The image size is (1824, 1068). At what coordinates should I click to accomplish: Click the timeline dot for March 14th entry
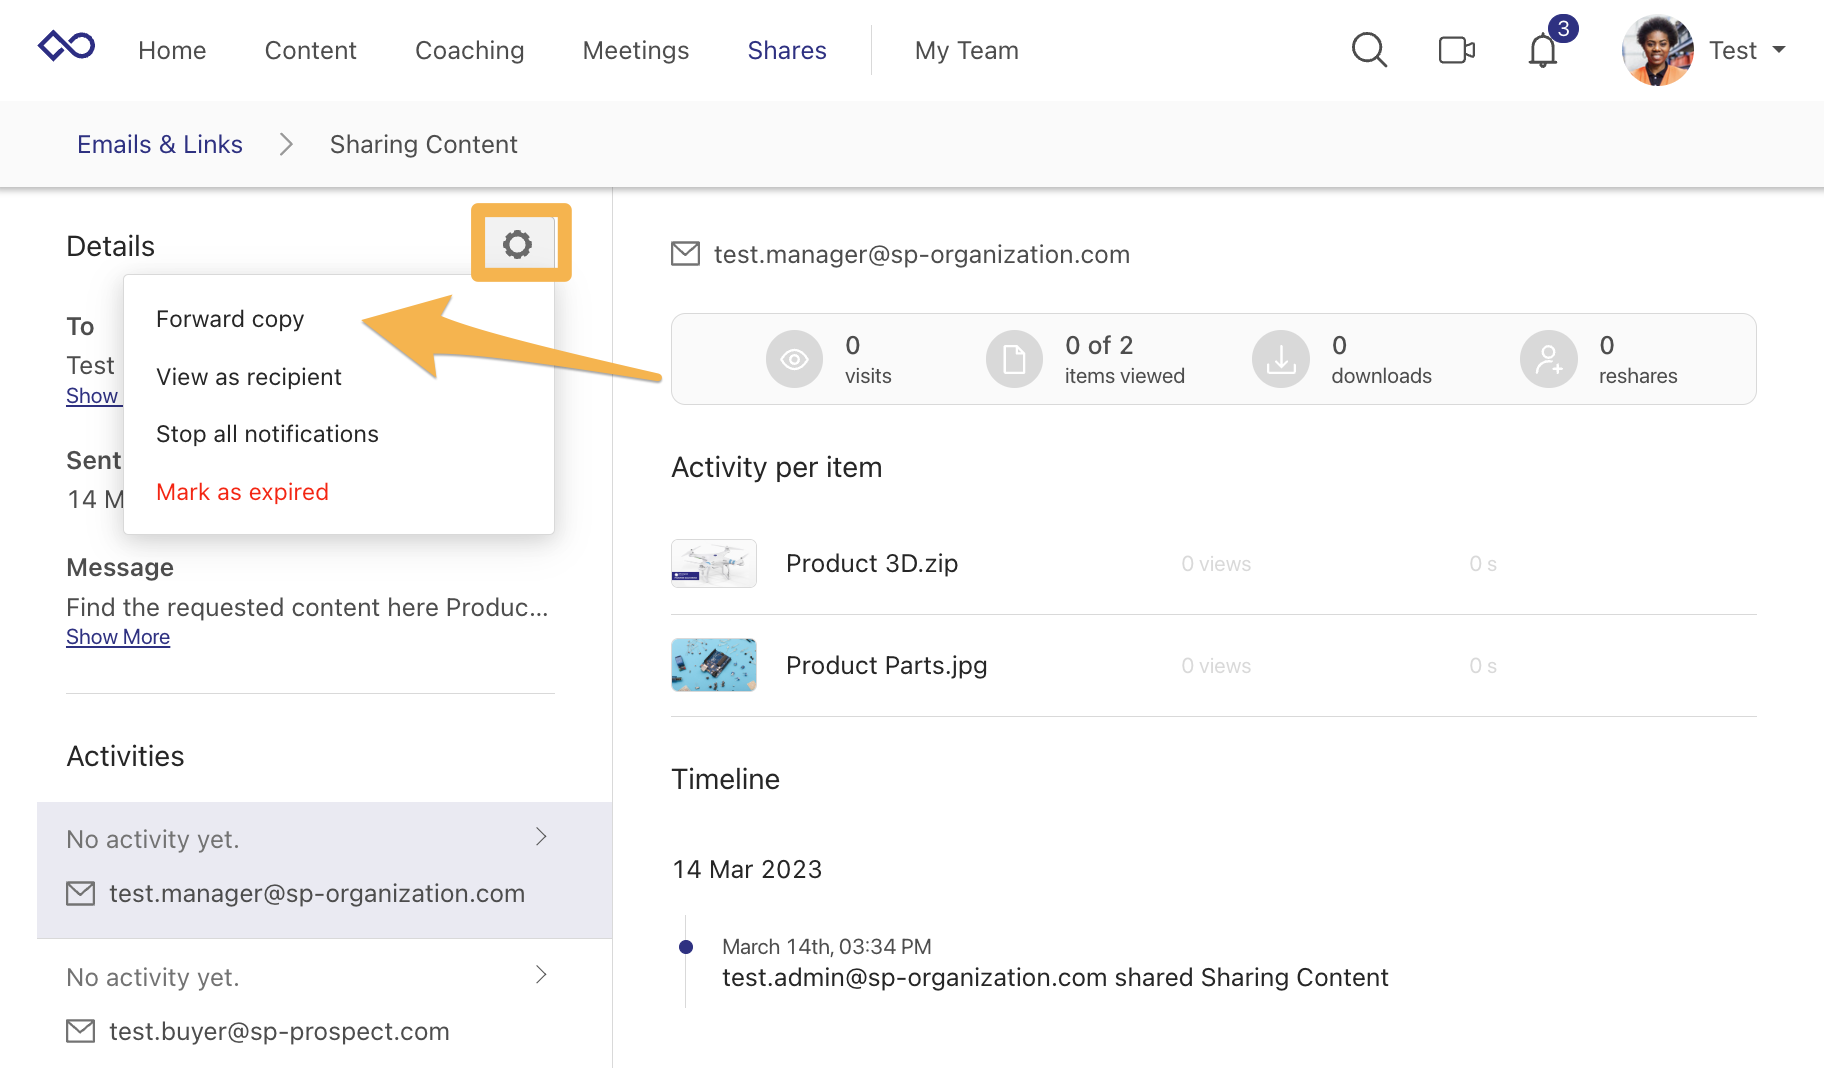687,946
